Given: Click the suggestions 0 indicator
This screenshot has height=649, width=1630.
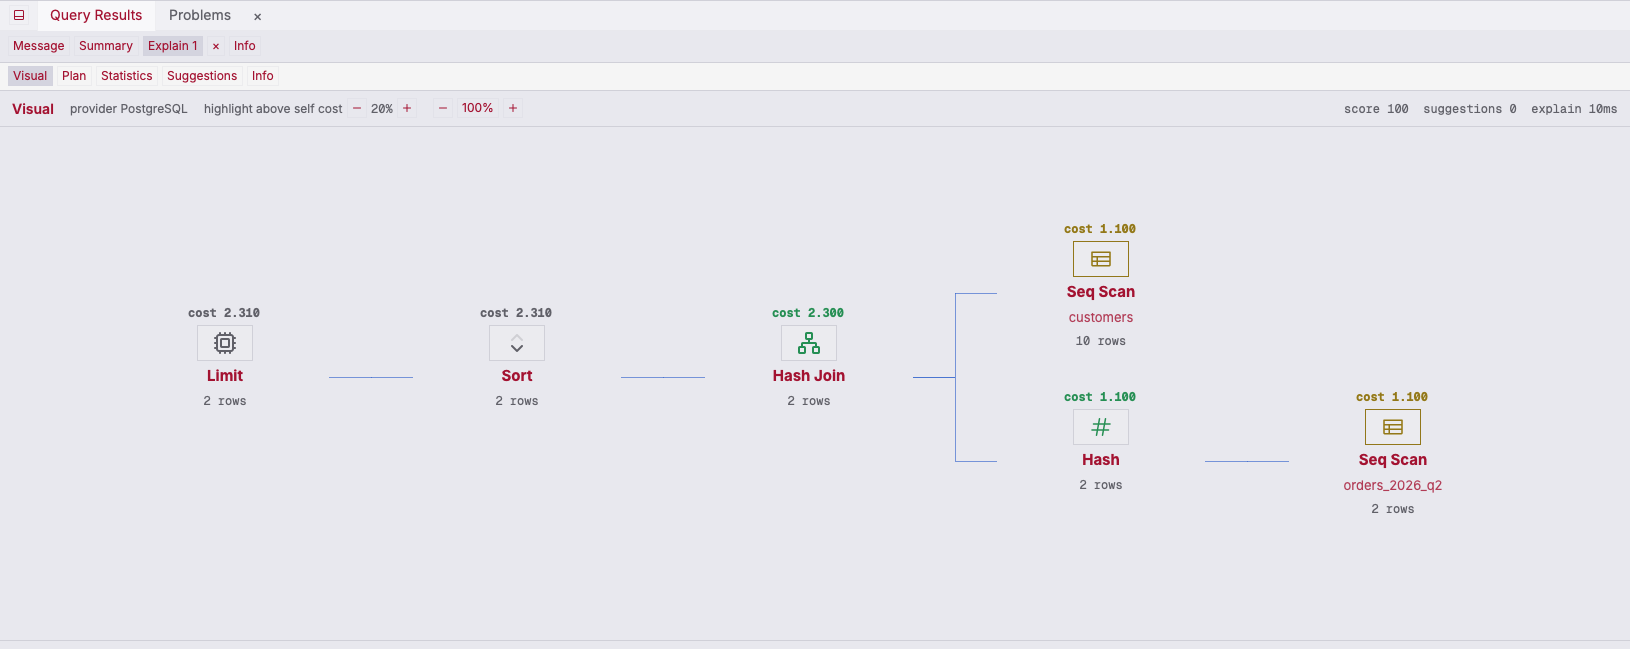Looking at the screenshot, I should [x=1470, y=109].
